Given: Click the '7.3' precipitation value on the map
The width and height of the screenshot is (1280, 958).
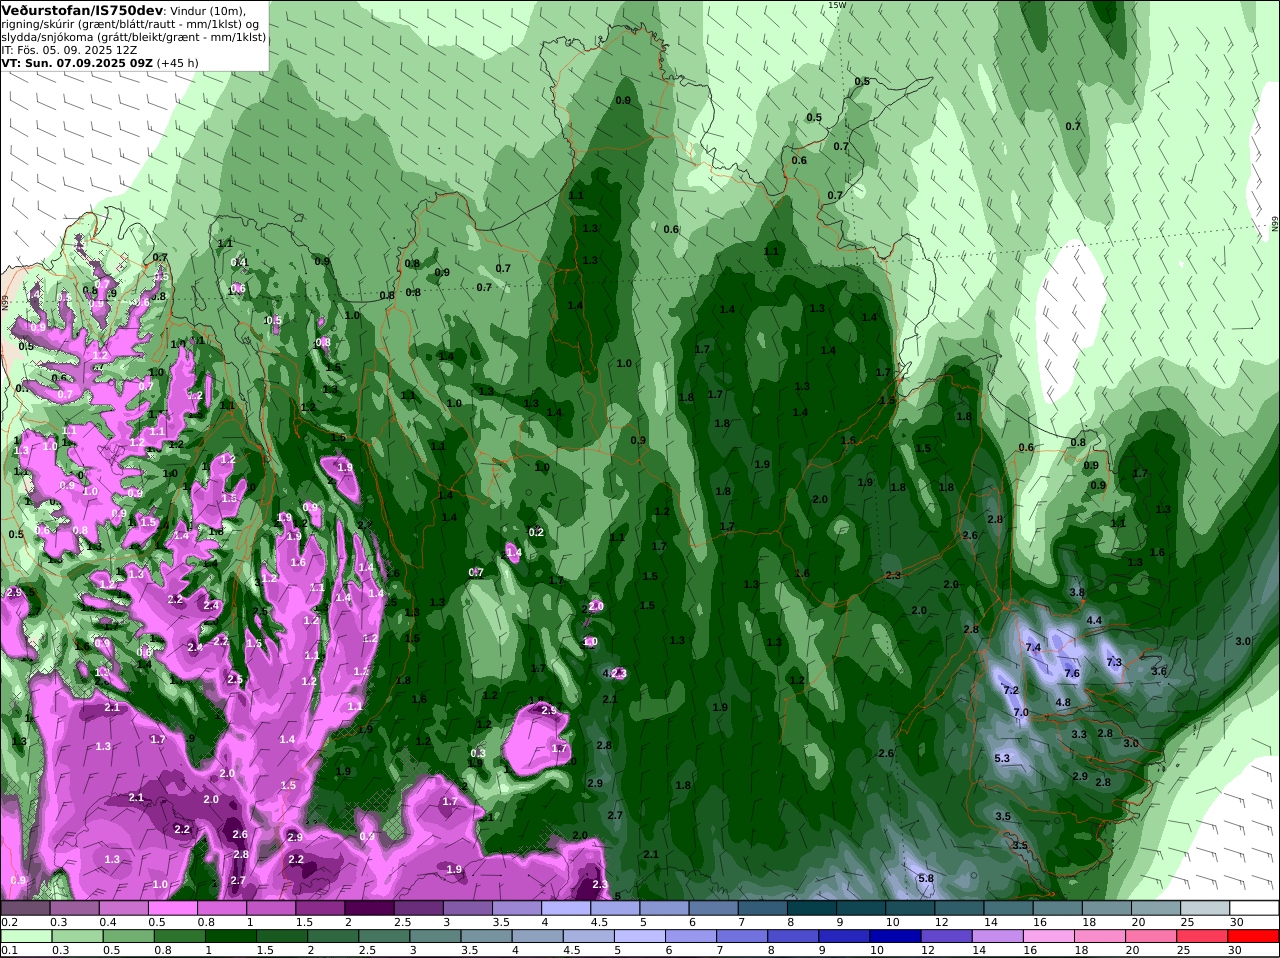Looking at the screenshot, I should tap(1114, 662).
